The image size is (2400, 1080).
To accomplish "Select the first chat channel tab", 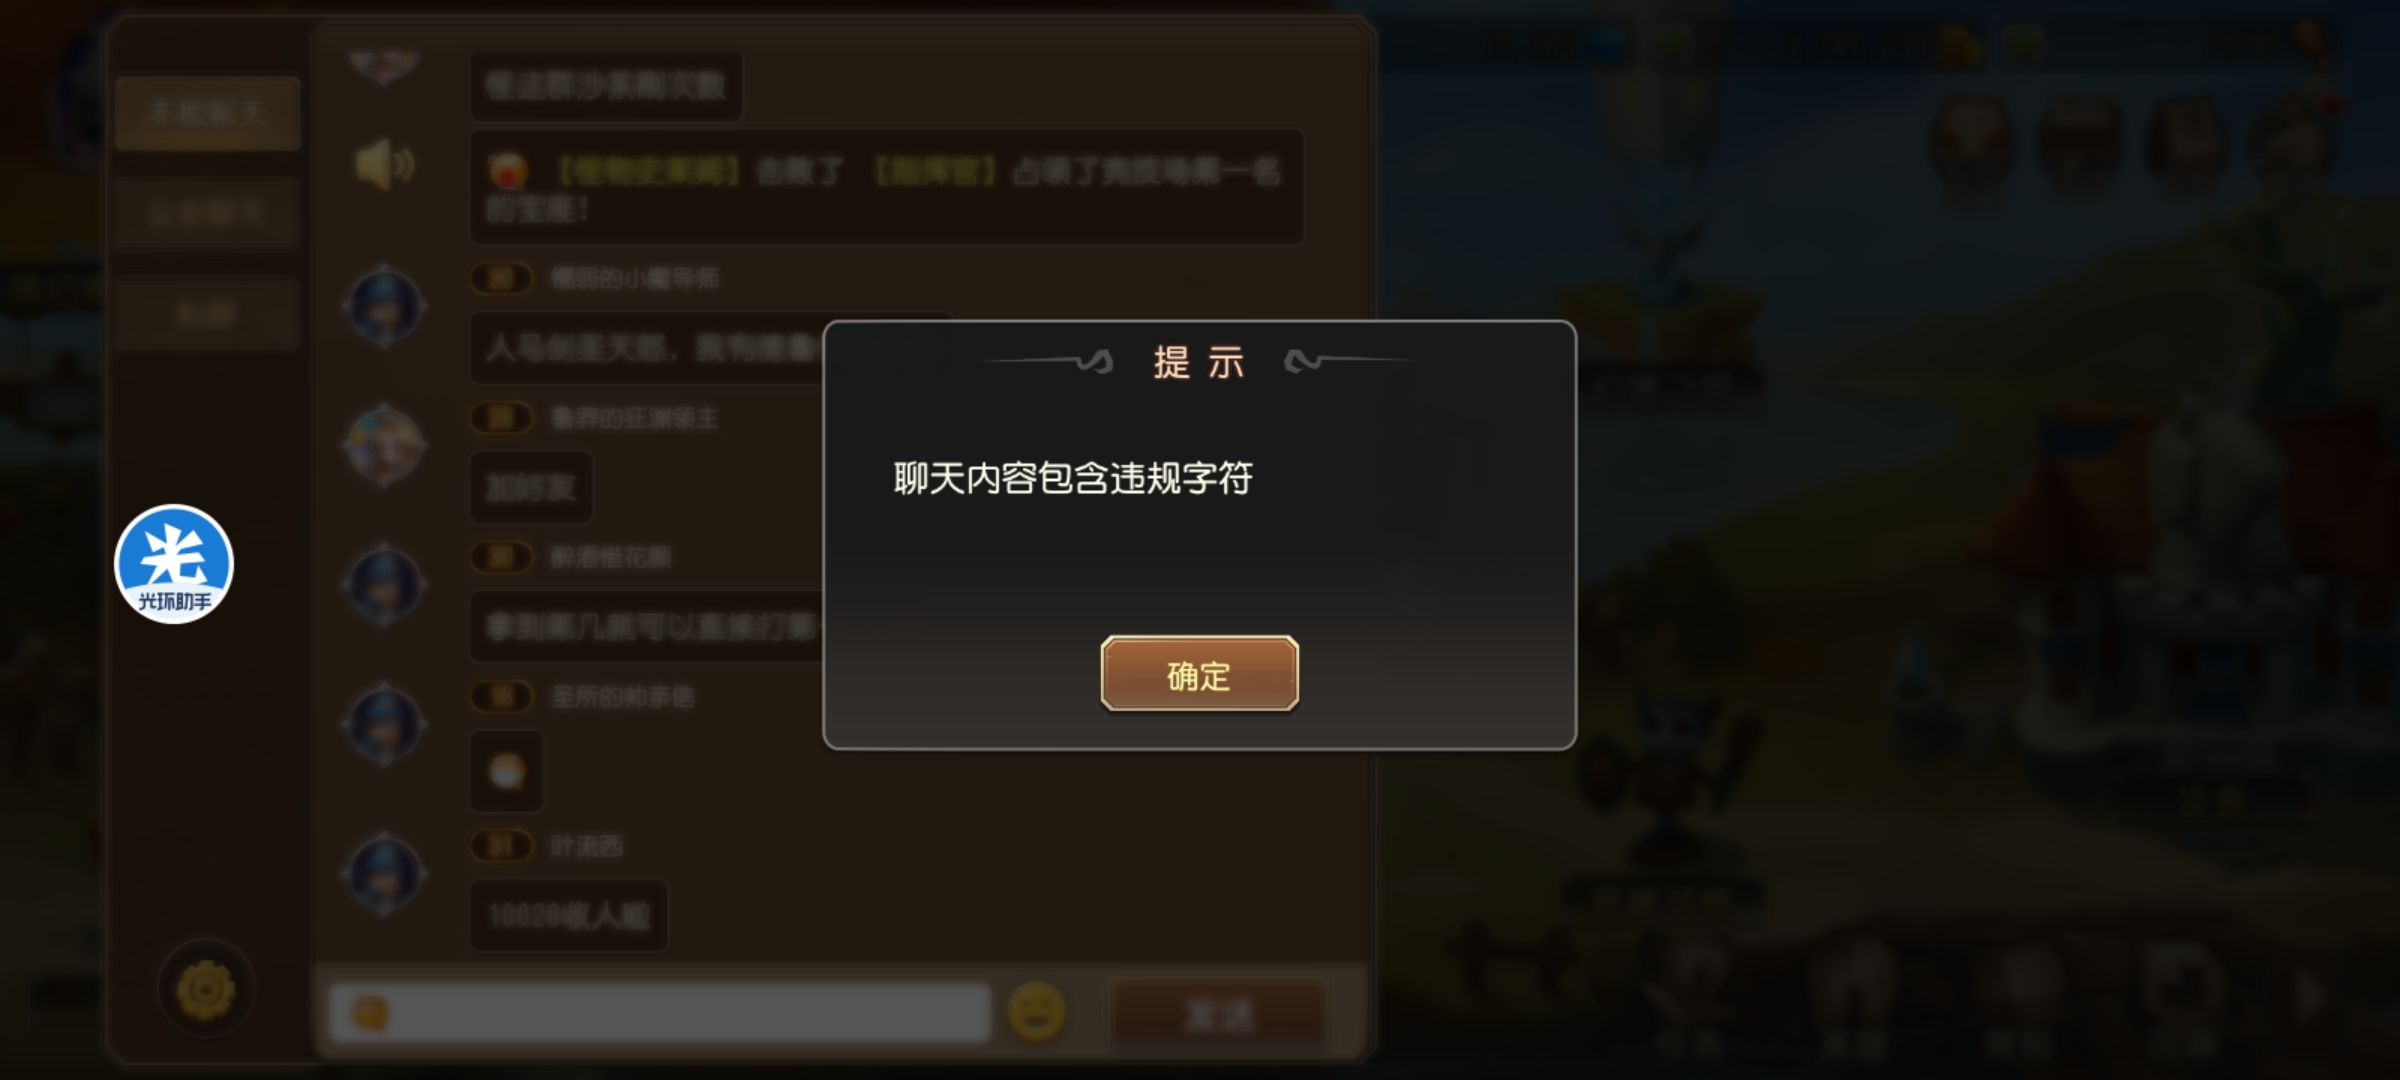I will (208, 113).
